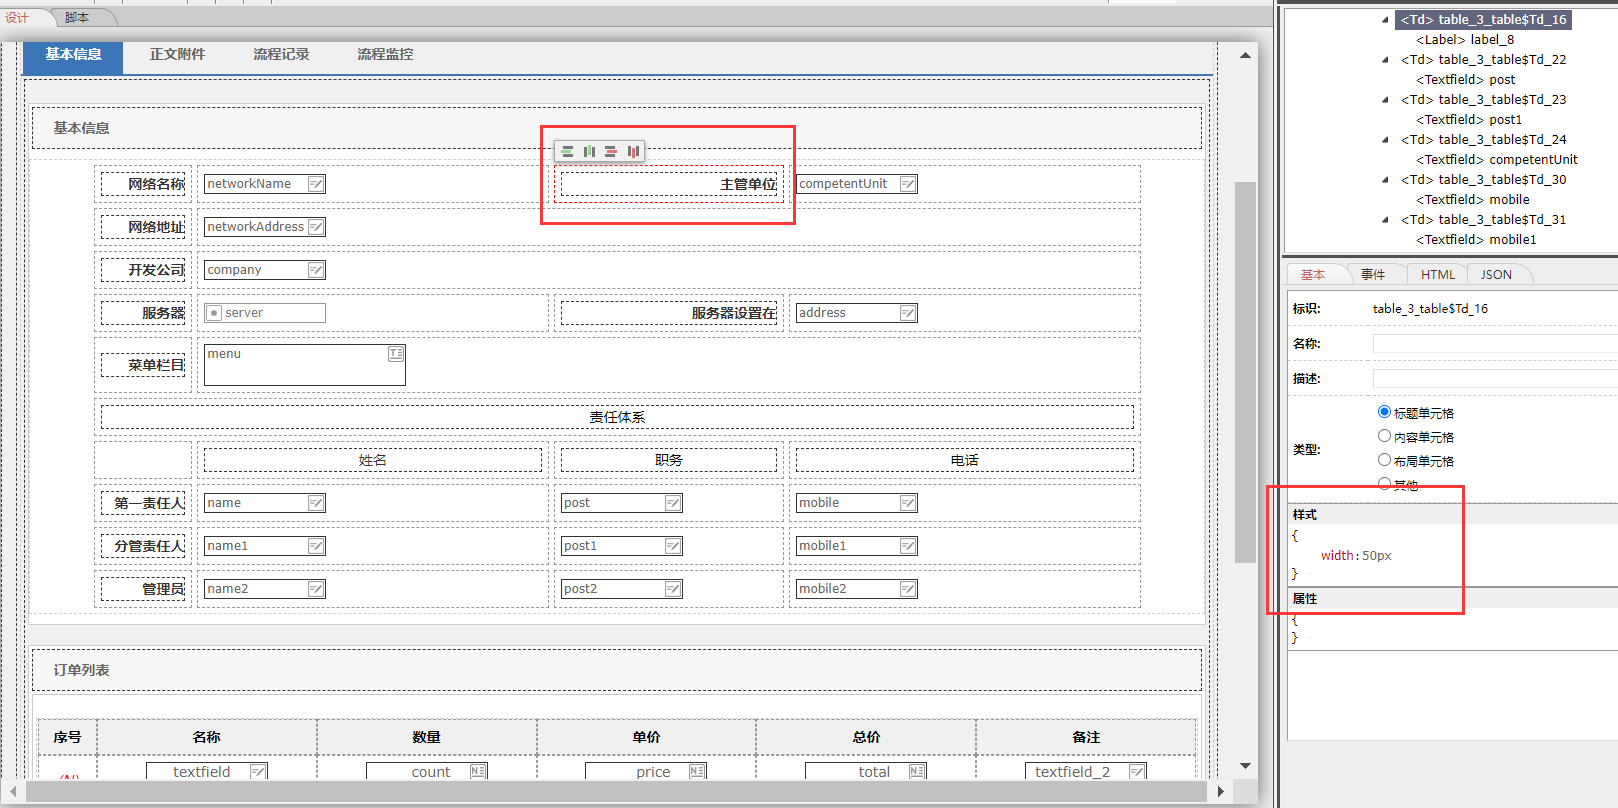Click the design canvas scroll-up arrow

(1245, 55)
